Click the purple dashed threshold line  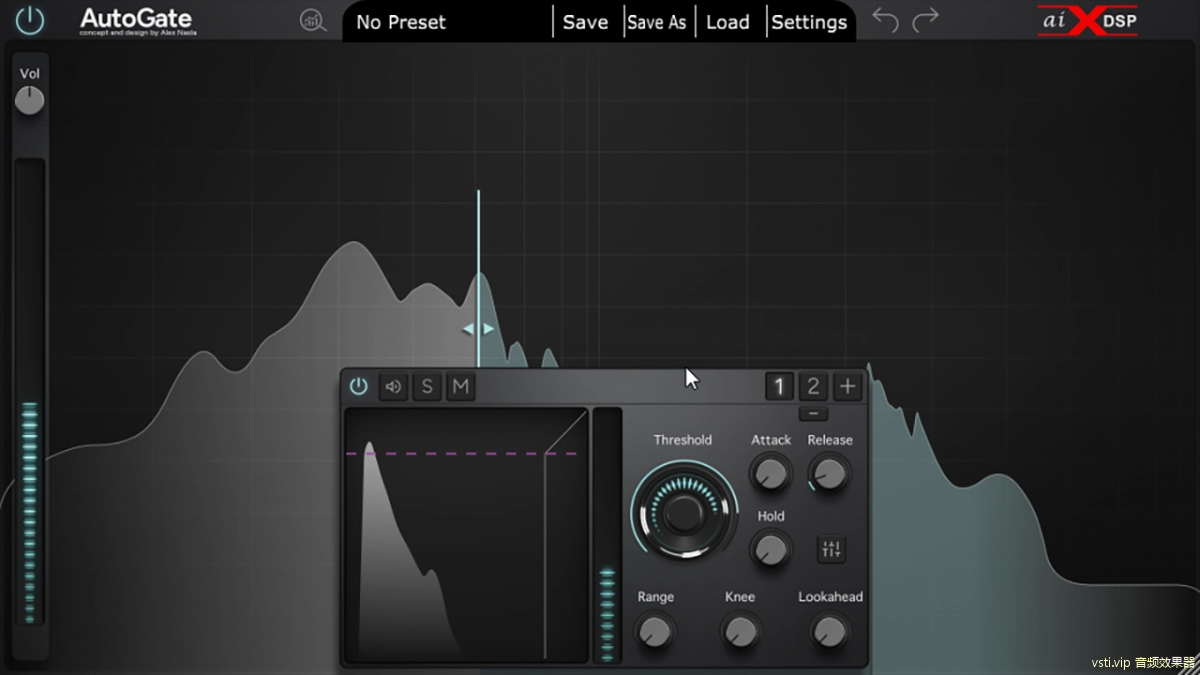[x=462, y=454]
